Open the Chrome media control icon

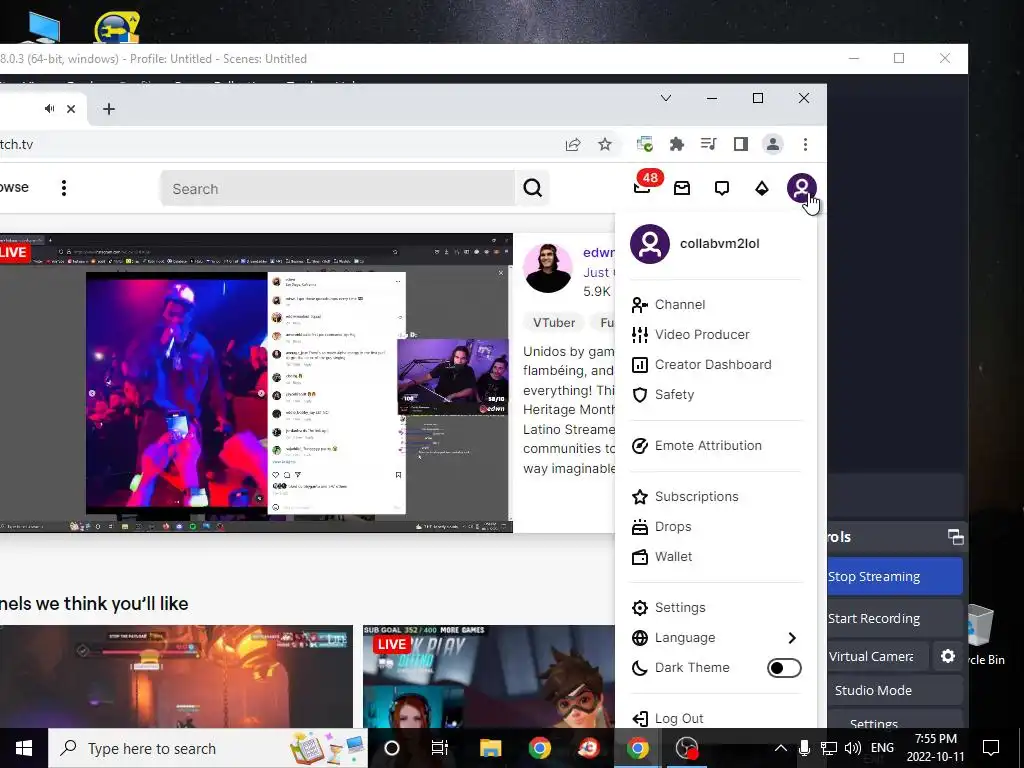709,144
